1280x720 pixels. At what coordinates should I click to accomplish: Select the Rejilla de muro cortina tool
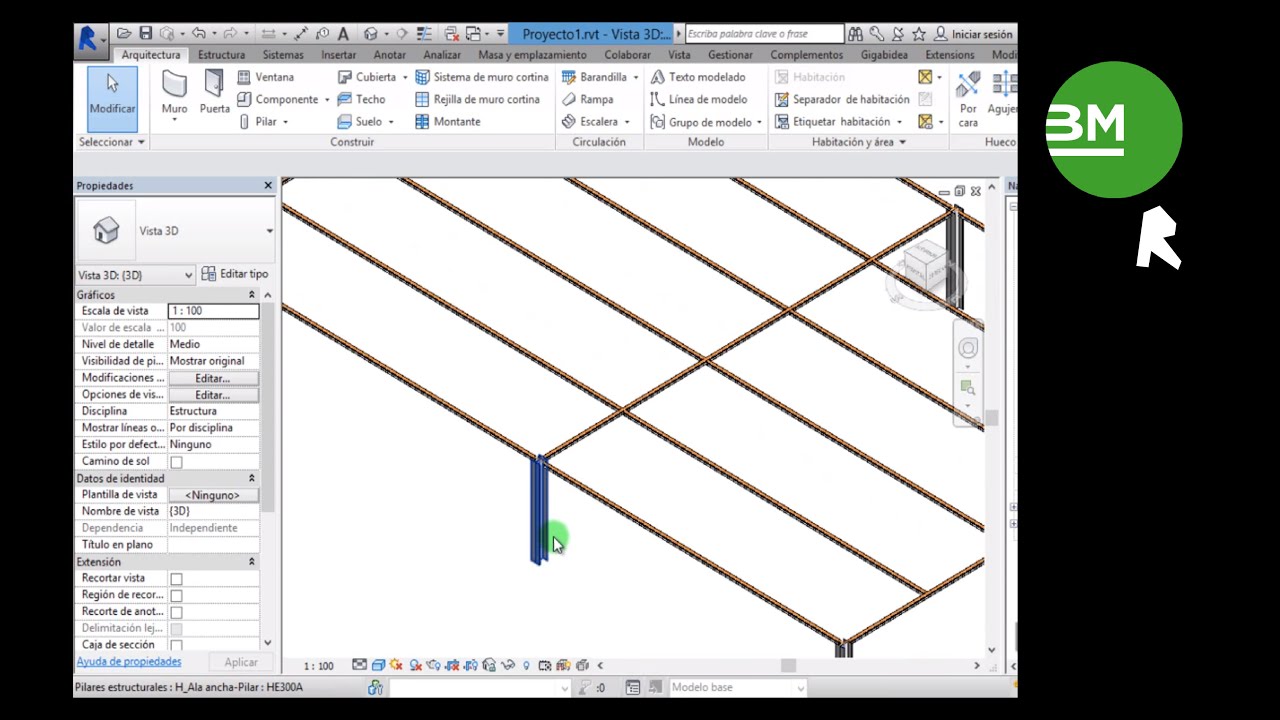click(x=477, y=99)
